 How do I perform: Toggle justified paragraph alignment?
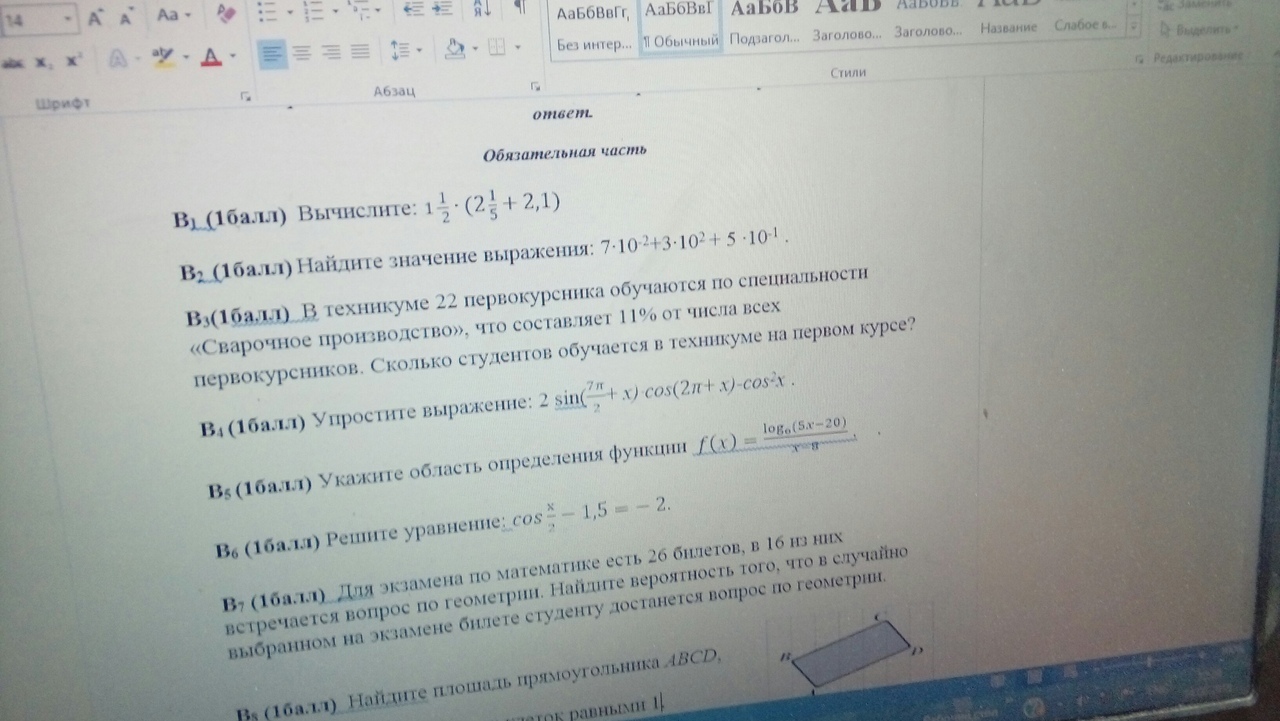pos(359,53)
